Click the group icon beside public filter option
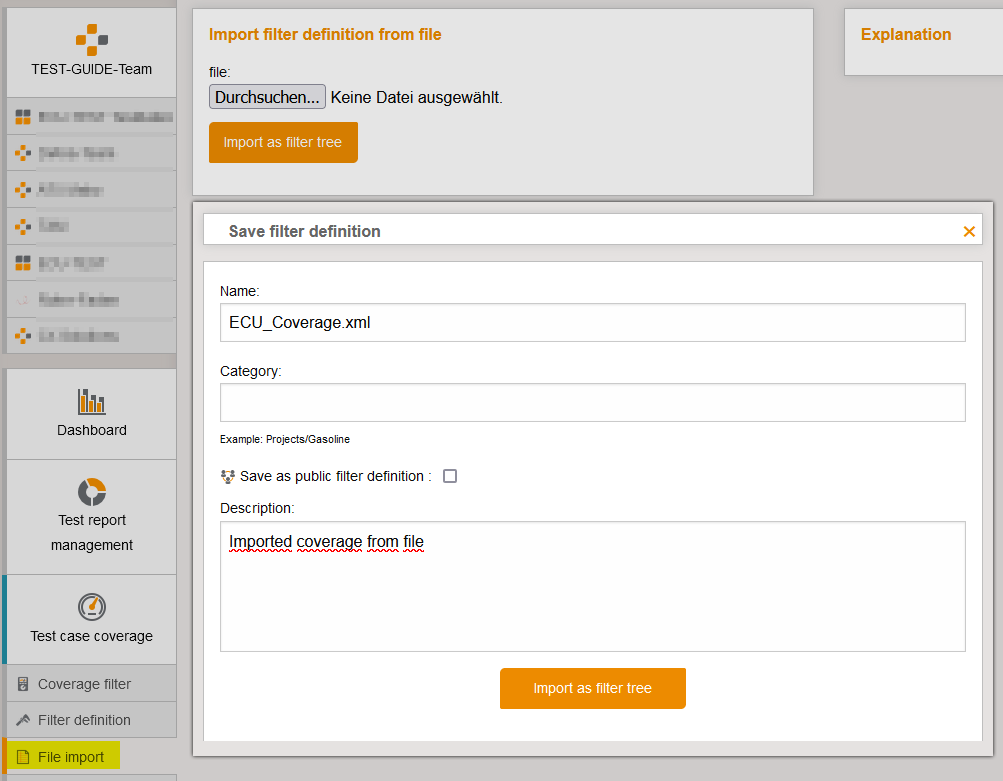 point(228,477)
